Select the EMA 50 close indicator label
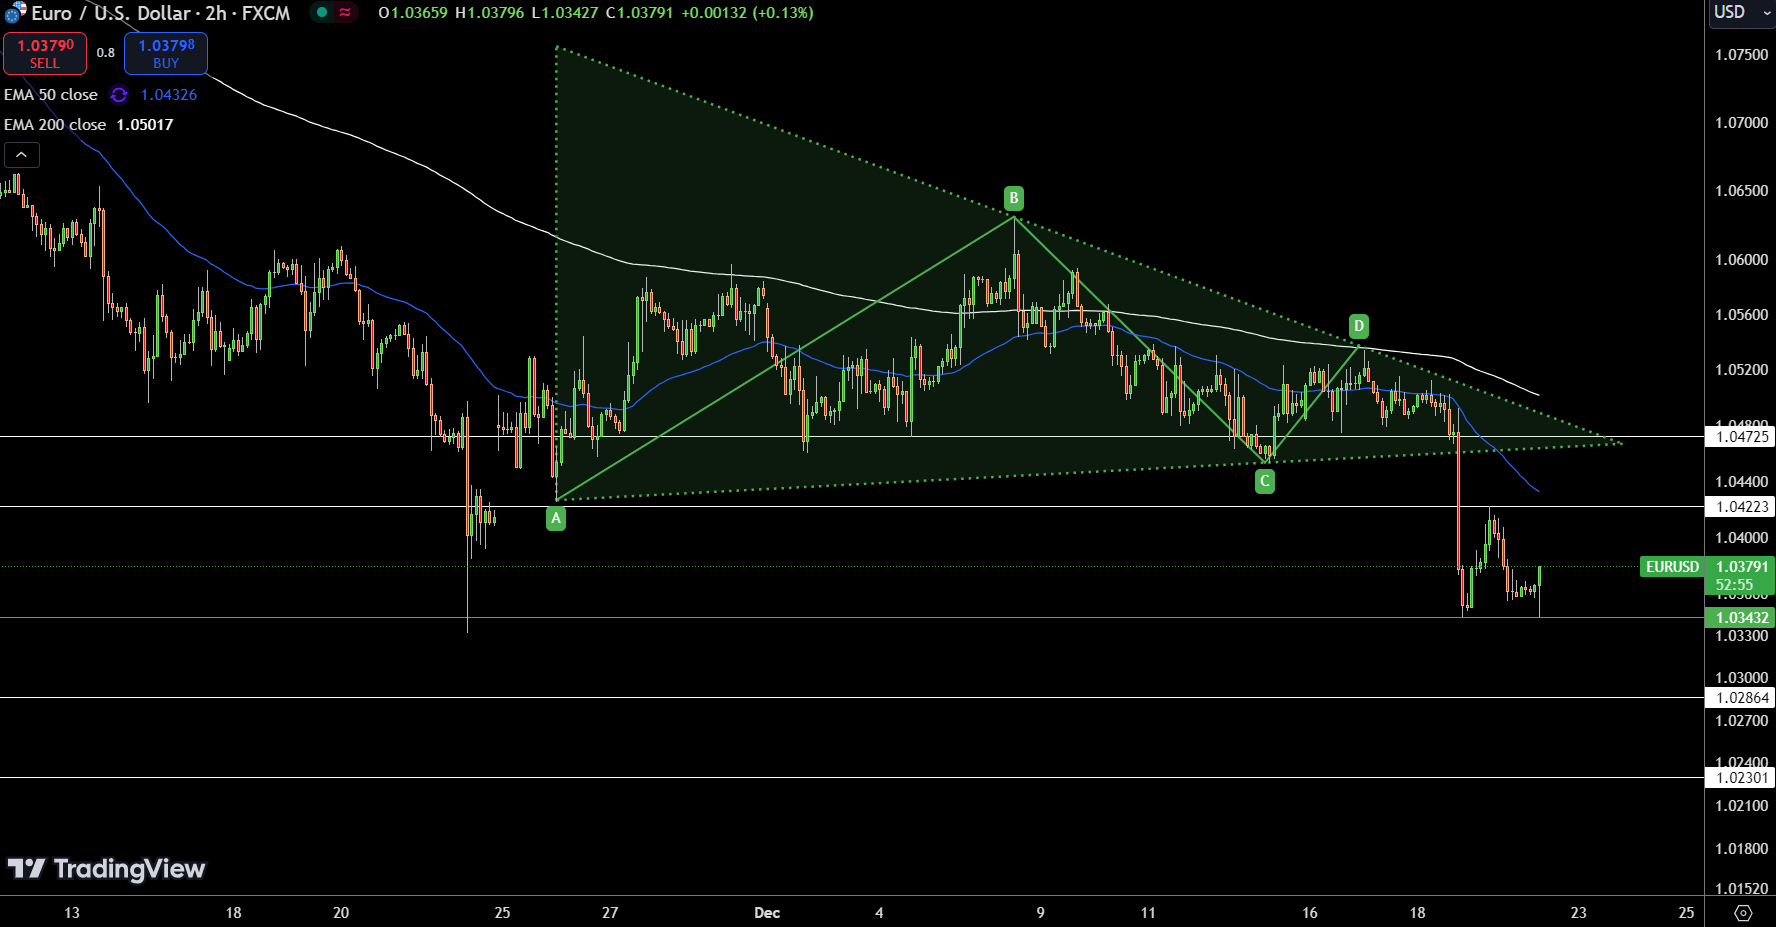 [x=51, y=95]
